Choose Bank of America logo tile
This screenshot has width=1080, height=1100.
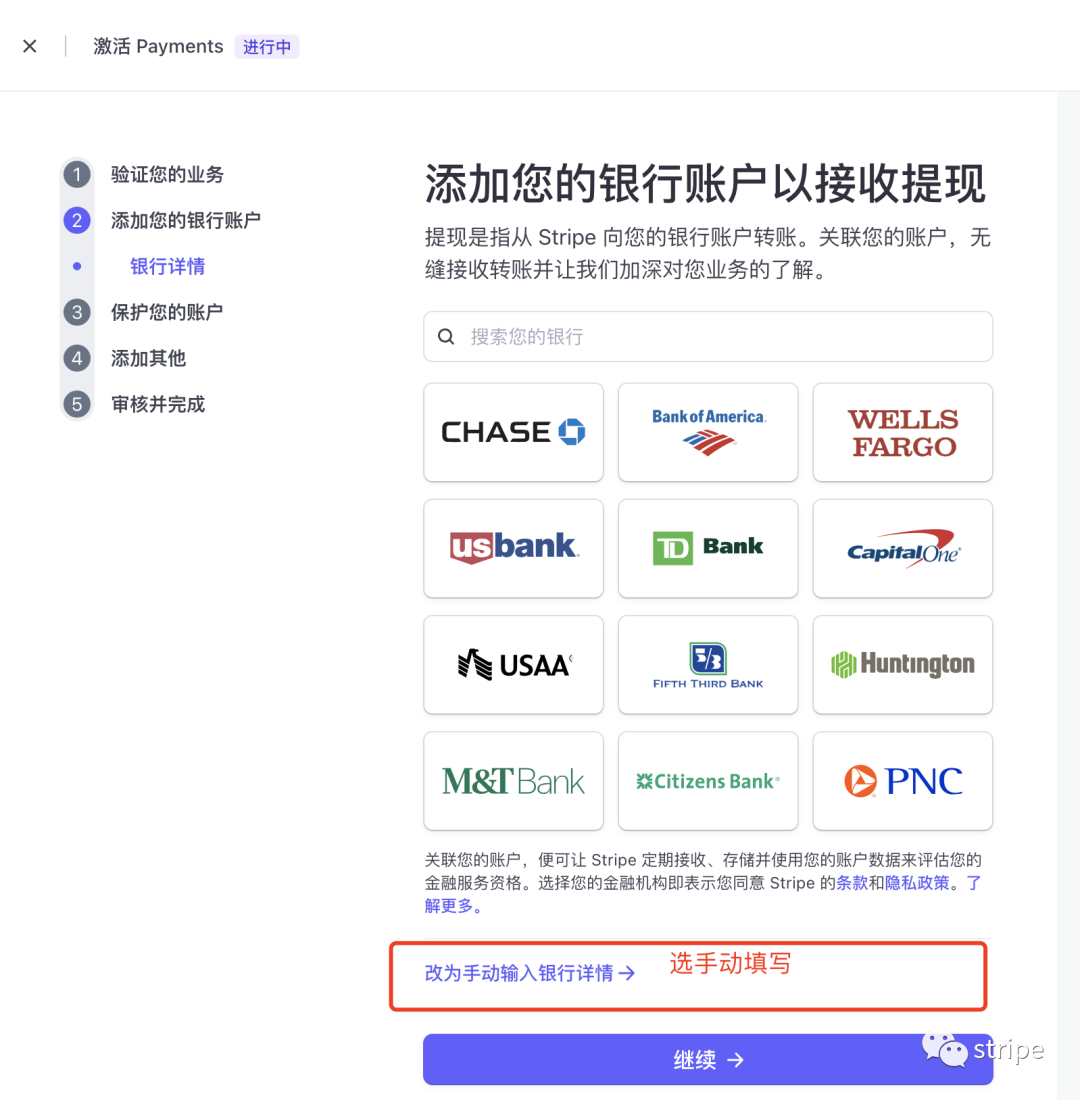click(707, 432)
